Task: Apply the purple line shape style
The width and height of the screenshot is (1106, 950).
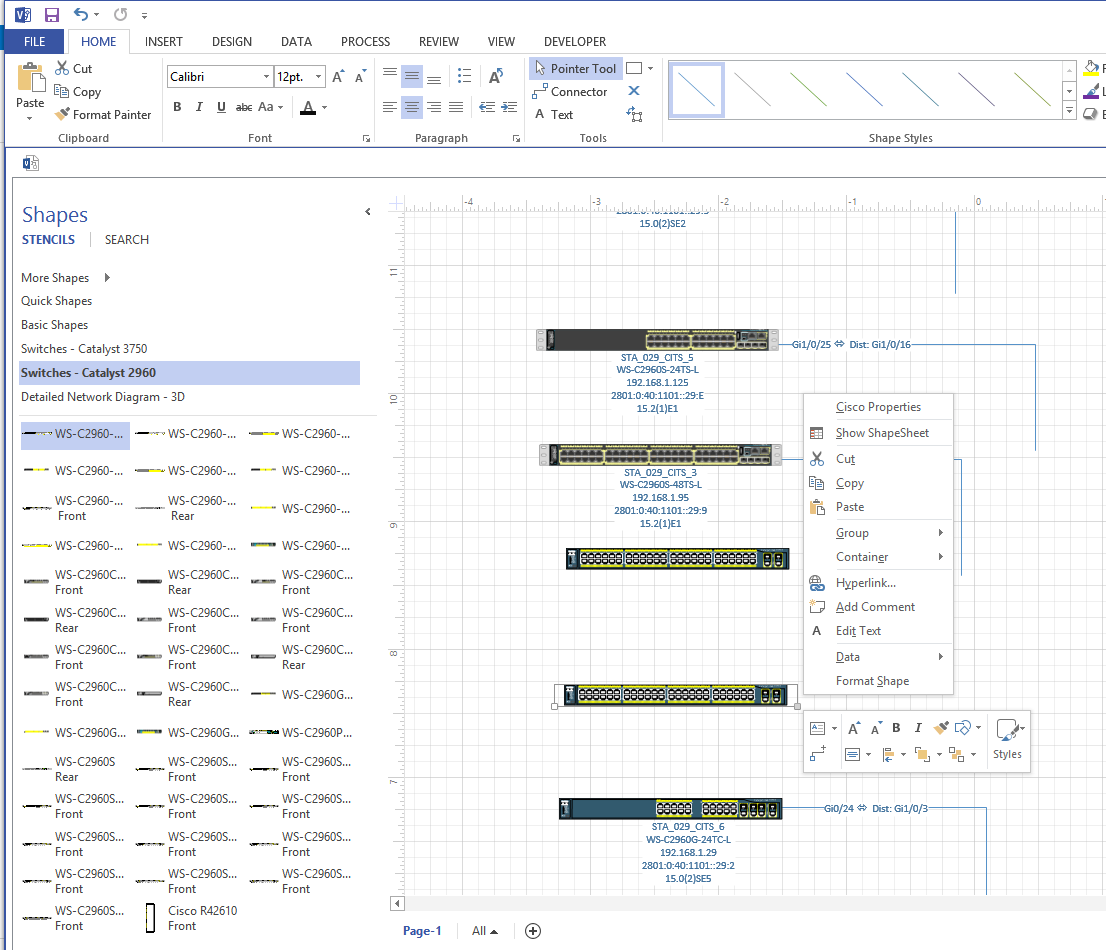Action: click(977, 90)
